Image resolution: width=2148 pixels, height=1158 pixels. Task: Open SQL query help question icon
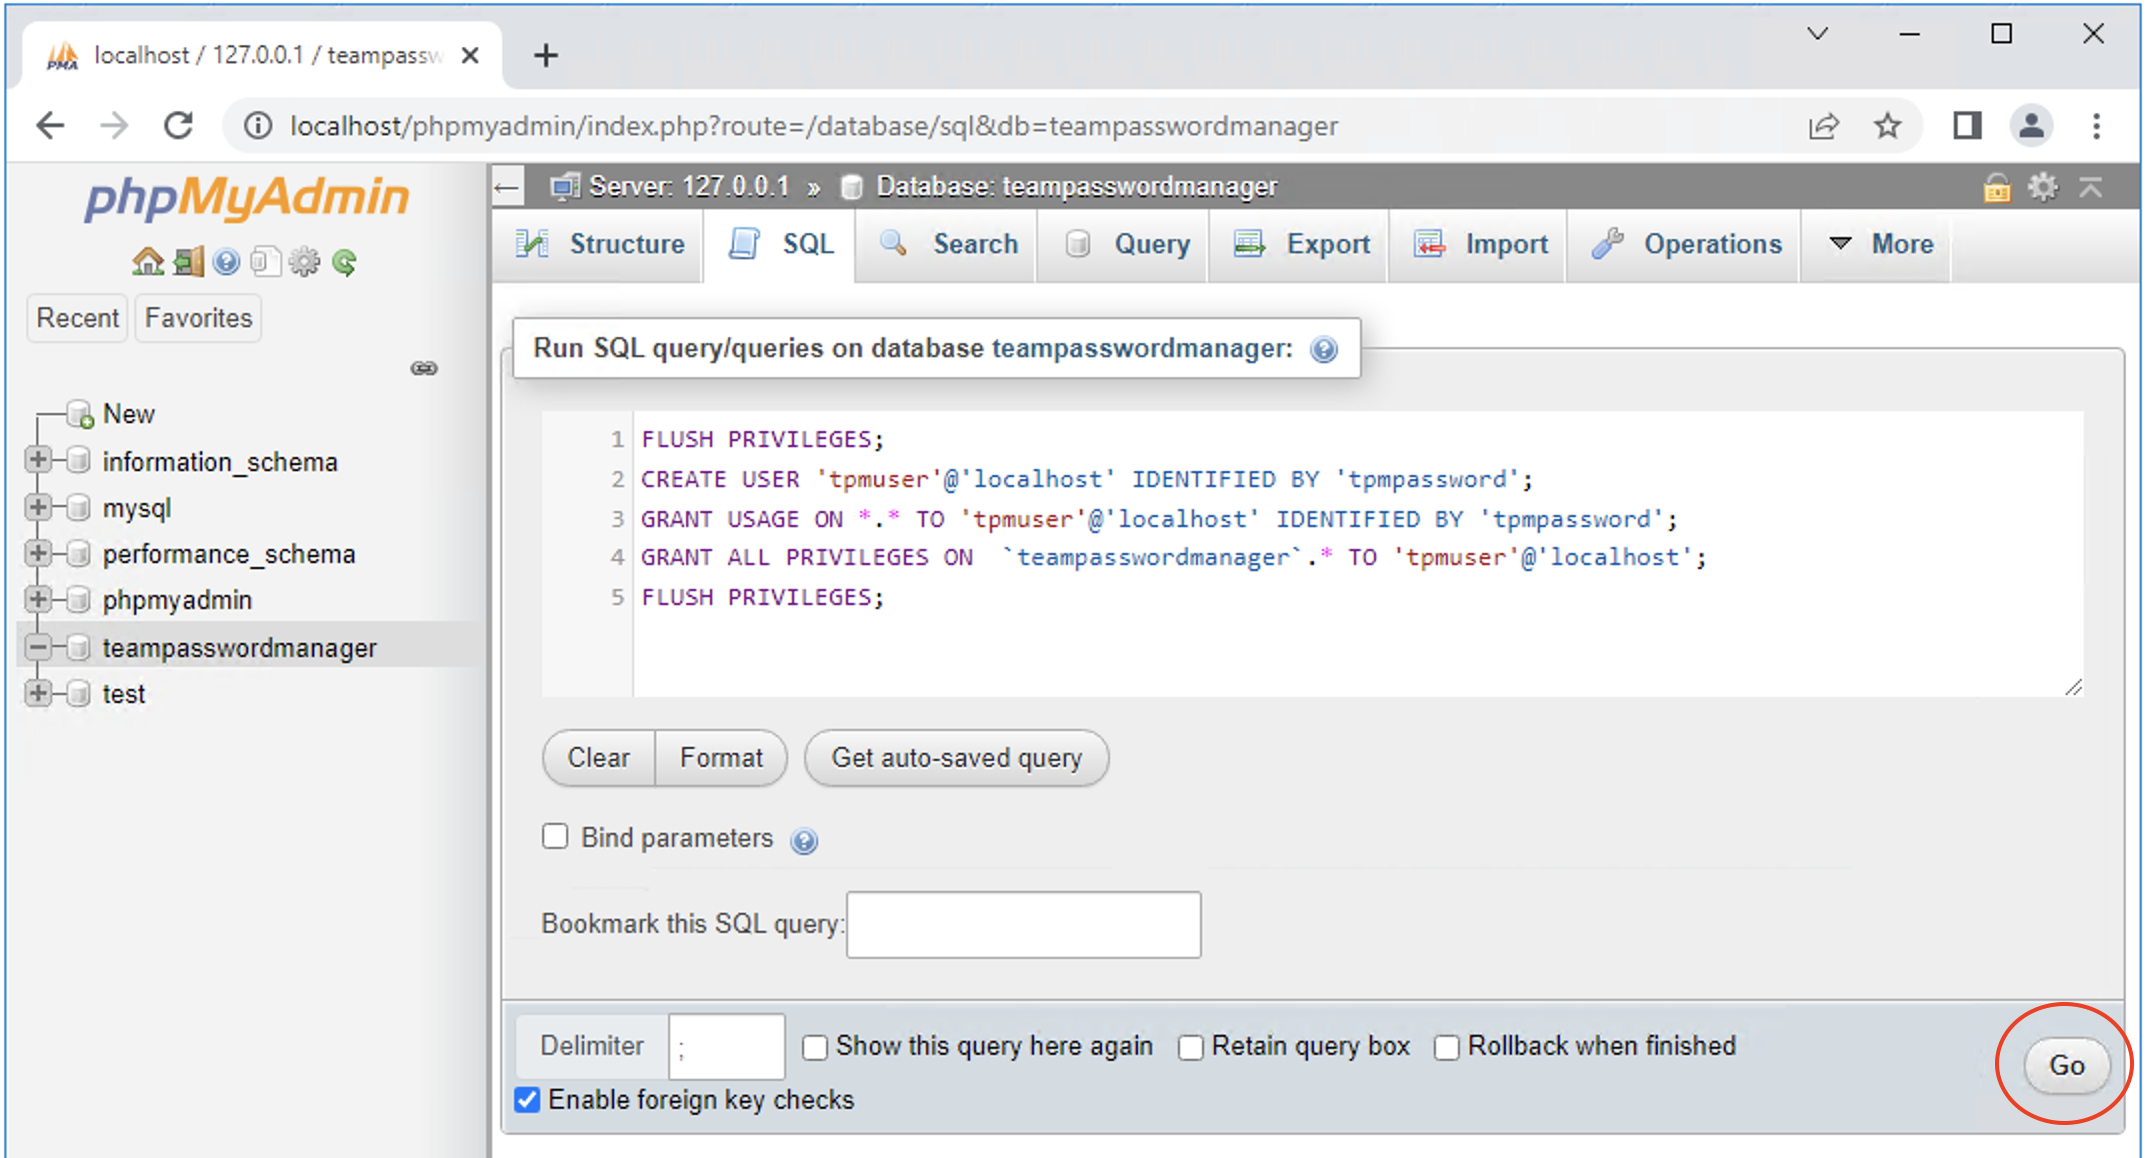coord(1324,349)
